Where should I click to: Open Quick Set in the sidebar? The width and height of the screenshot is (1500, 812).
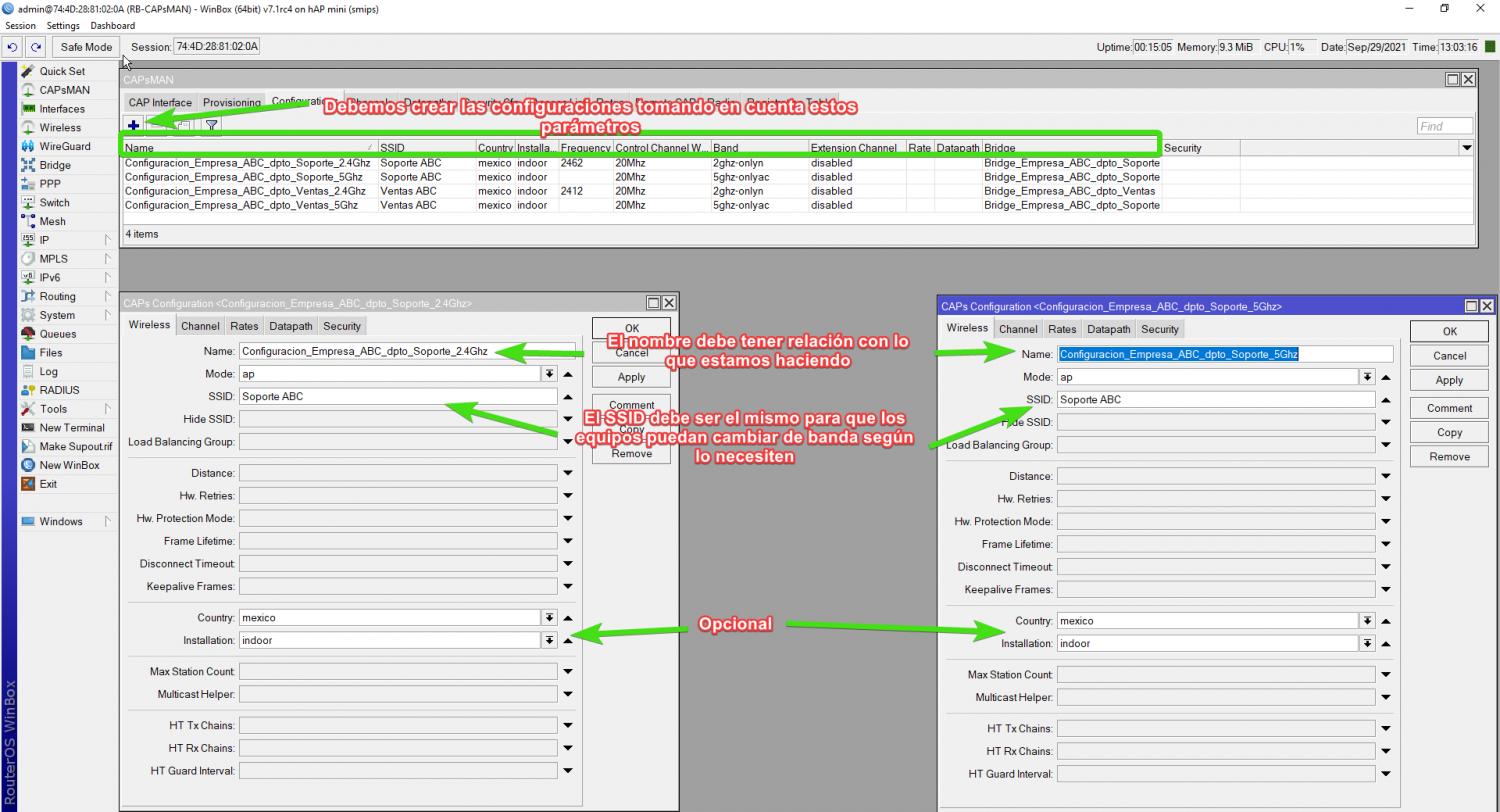pos(62,71)
